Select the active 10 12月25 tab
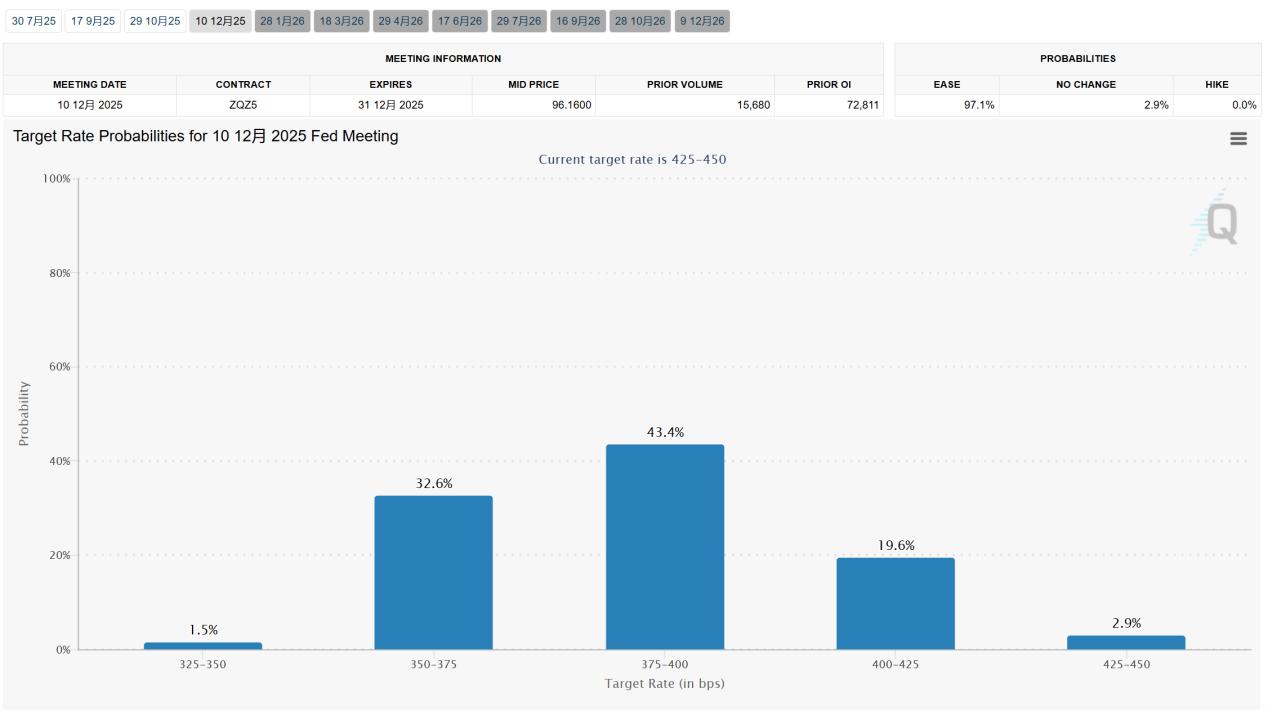This screenshot has width=1268, height=711. point(220,21)
